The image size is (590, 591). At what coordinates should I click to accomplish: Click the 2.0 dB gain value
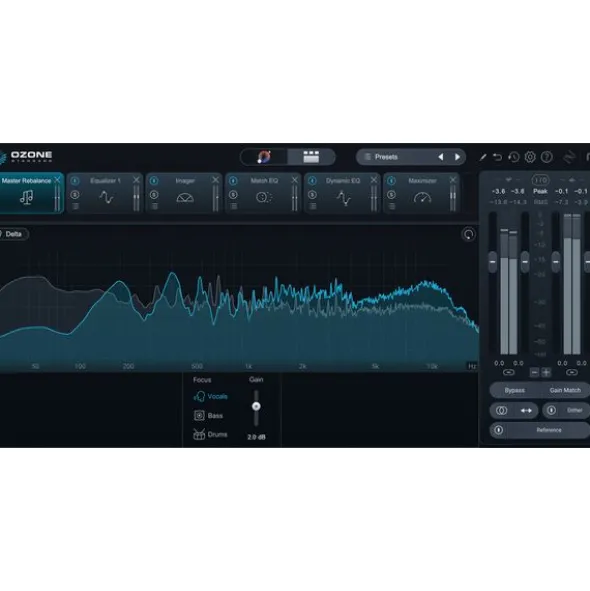coord(256,437)
